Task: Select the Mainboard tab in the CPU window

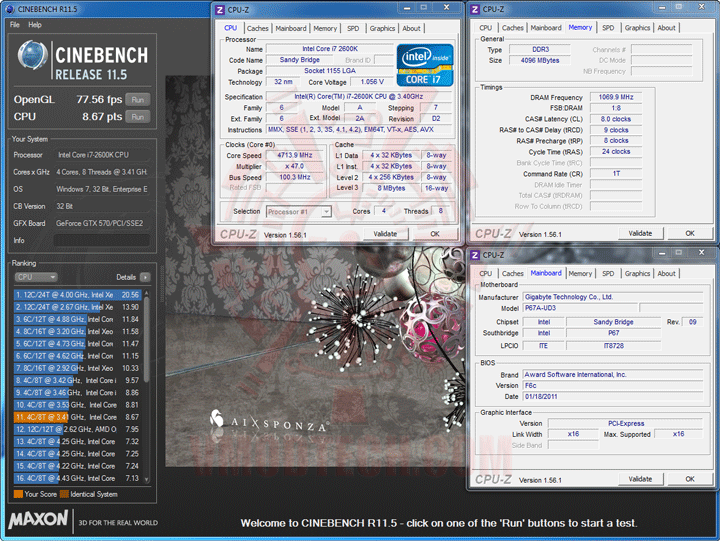Action: coord(291,28)
